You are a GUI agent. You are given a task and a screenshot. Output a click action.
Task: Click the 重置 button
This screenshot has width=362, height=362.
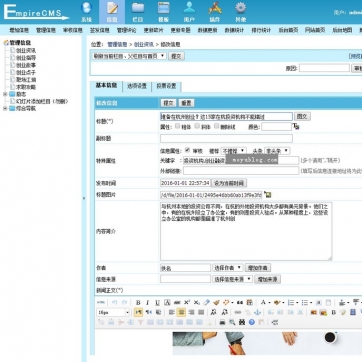point(186,103)
